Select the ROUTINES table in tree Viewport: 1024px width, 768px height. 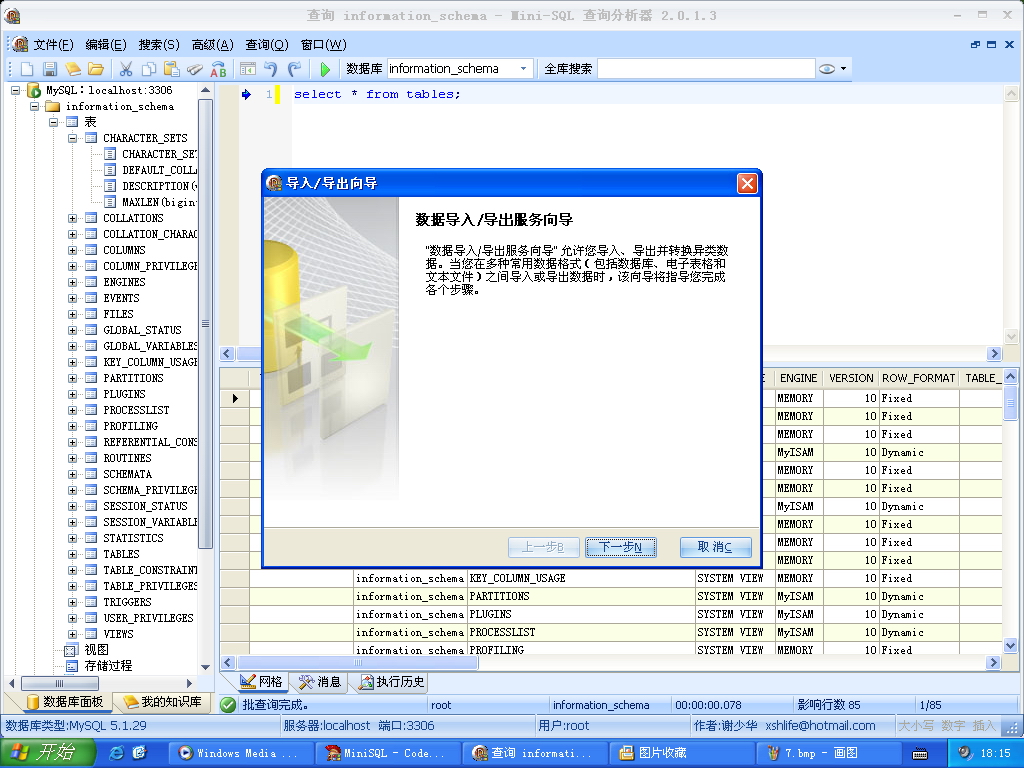point(127,458)
